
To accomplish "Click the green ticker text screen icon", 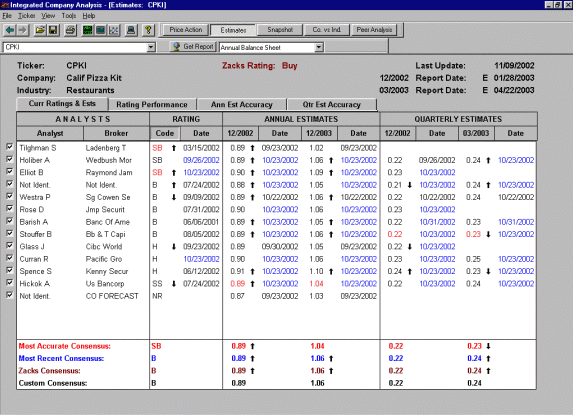I will 87,30.
